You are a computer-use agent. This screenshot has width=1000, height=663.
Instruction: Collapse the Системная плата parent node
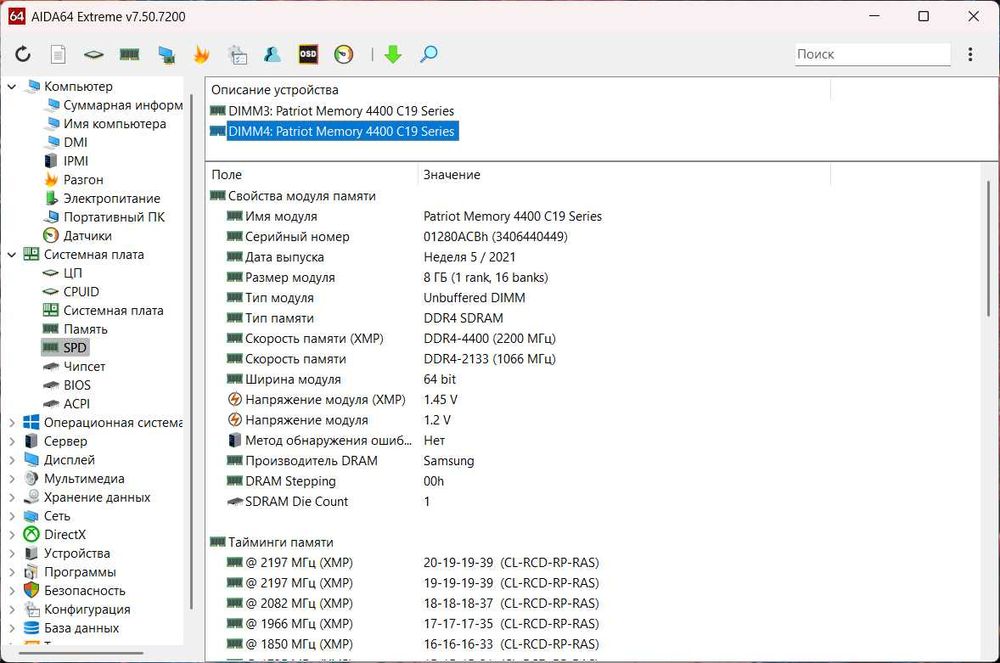[11, 254]
